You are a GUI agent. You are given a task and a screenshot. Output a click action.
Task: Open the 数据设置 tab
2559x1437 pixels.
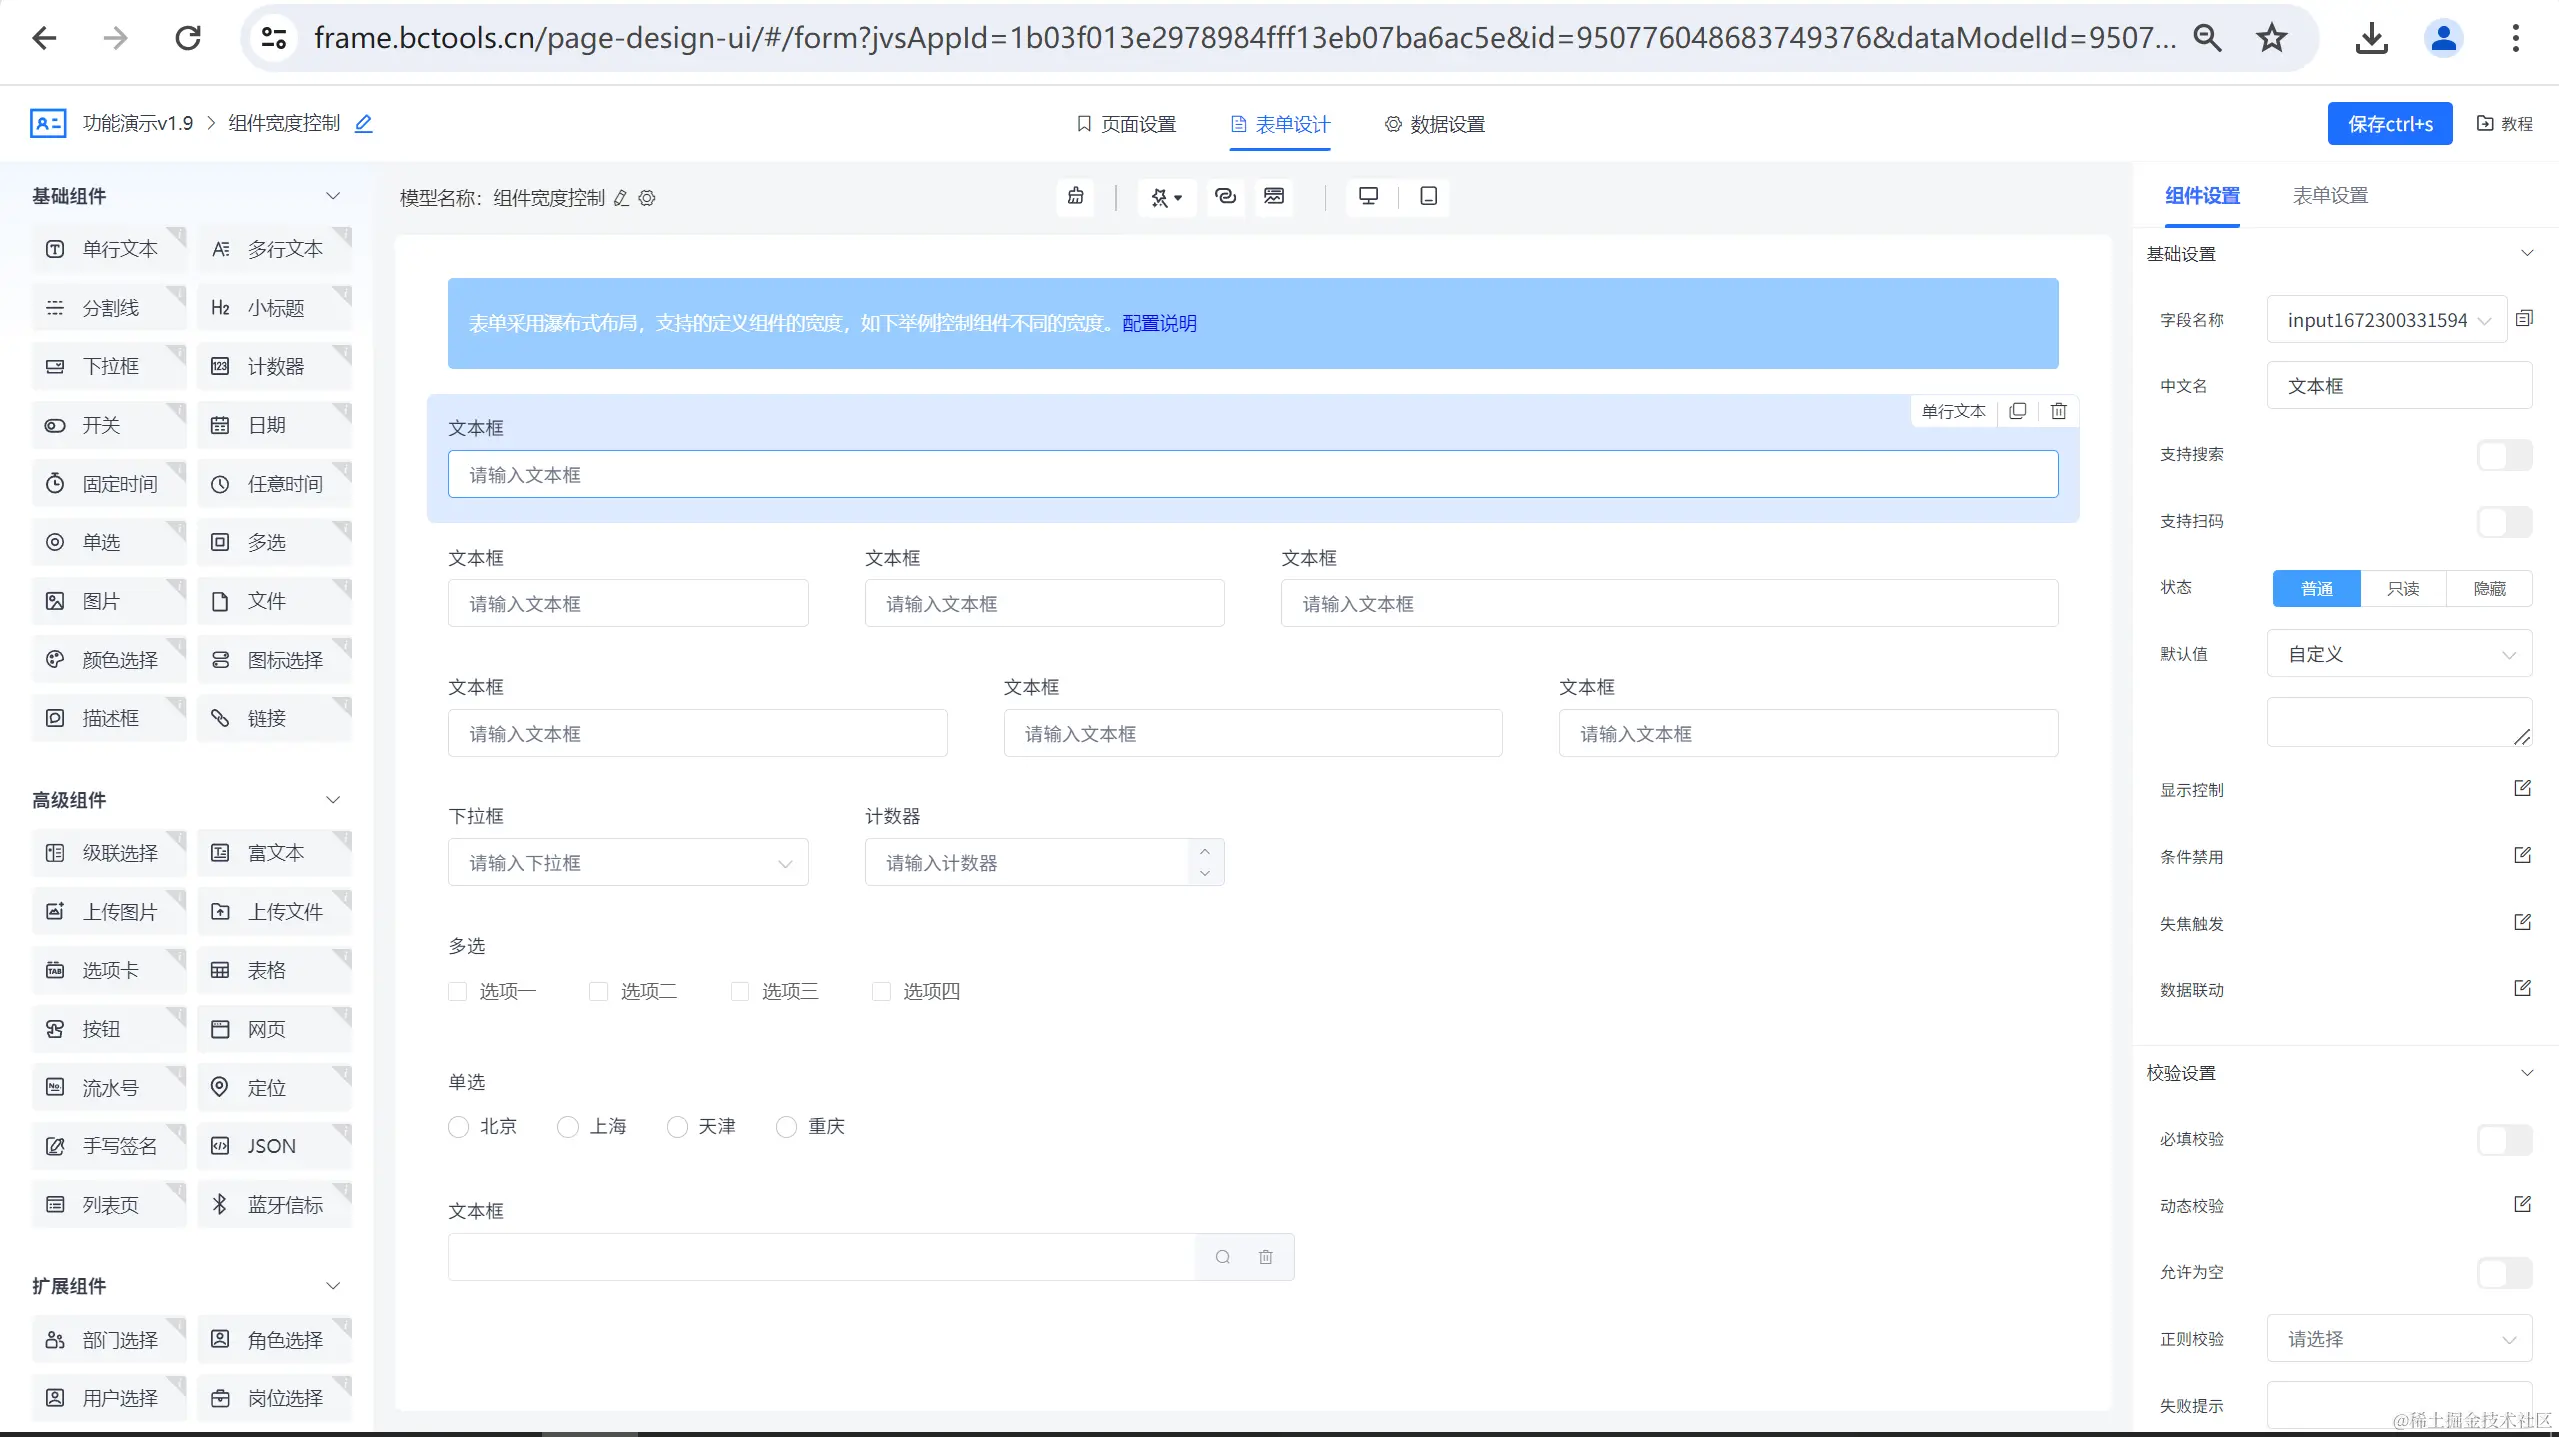pos(1434,124)
